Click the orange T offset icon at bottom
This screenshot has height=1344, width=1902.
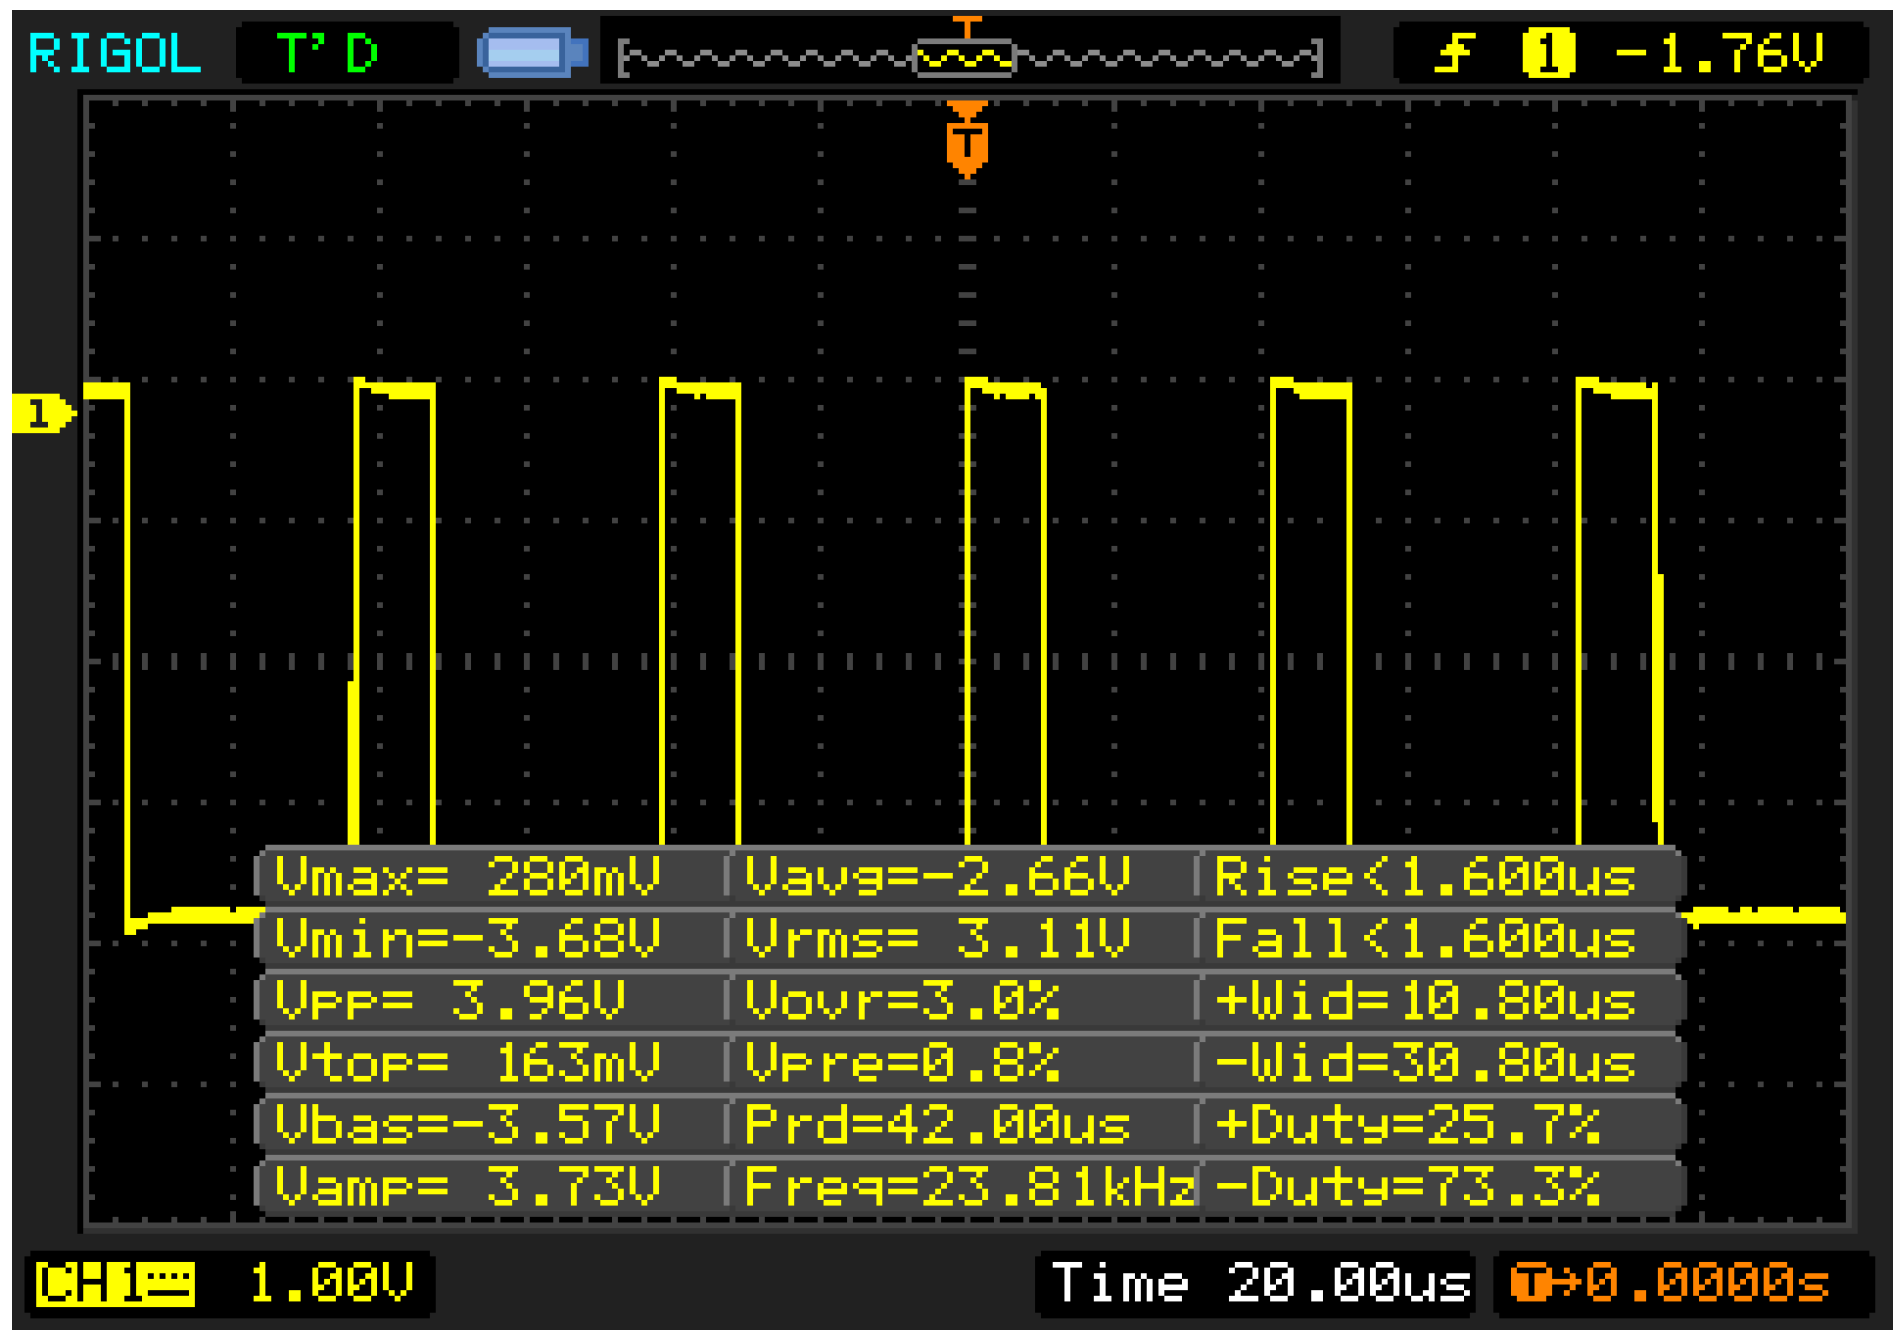pos(1529,1283)
